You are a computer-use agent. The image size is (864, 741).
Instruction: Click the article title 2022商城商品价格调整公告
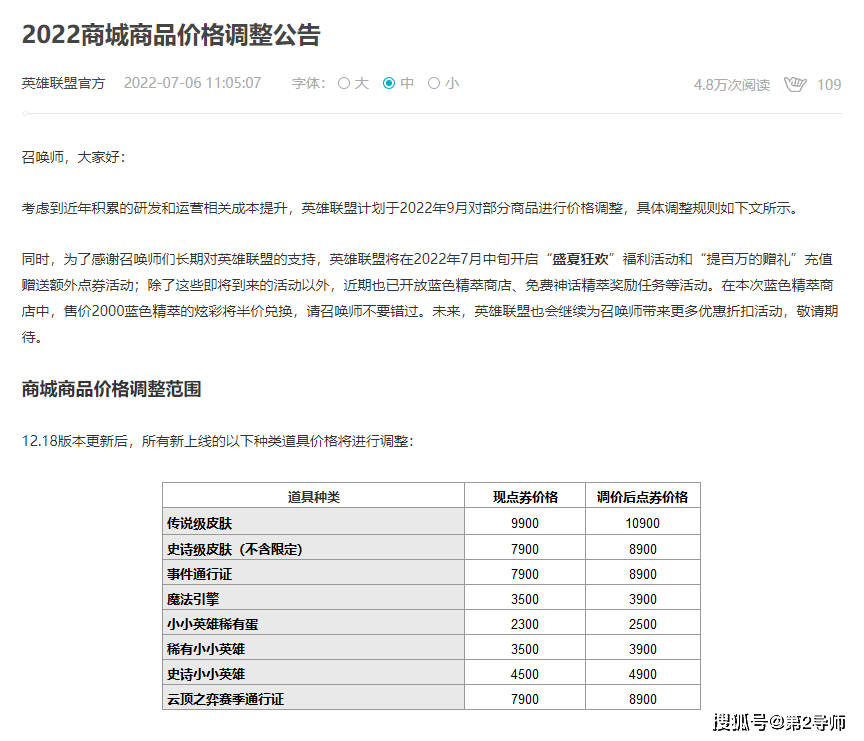point(171,35)
